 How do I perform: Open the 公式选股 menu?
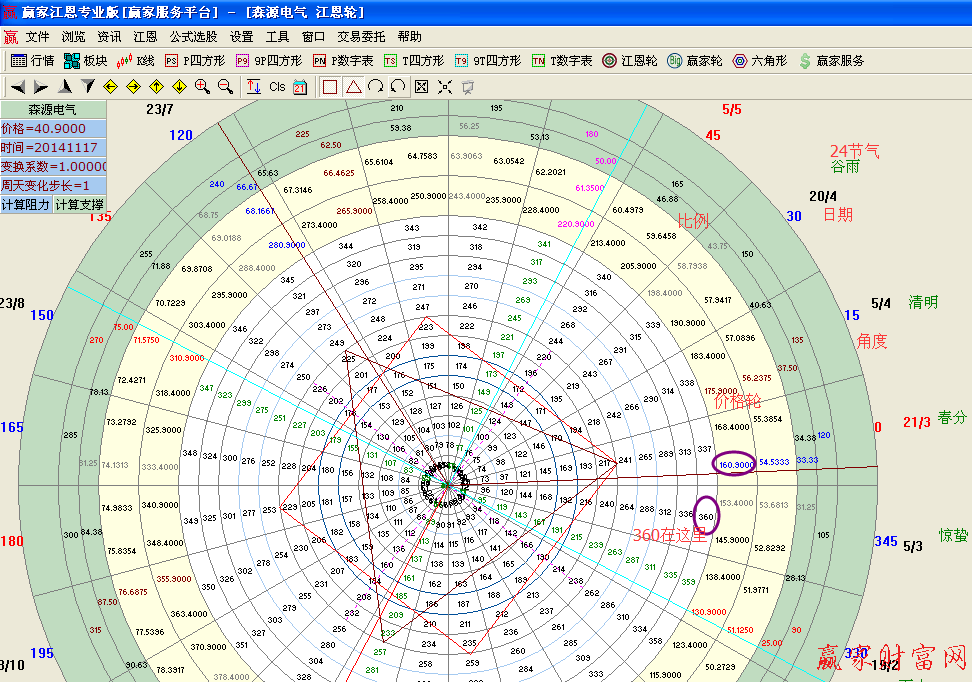(193, 36)
